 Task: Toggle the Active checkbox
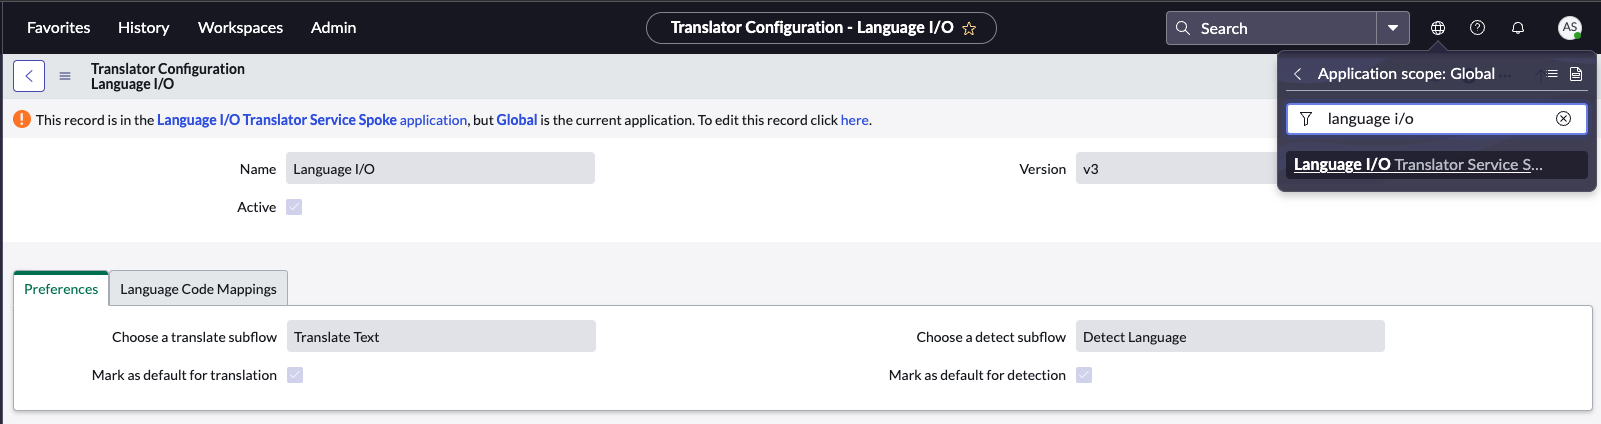coord(294,207)
